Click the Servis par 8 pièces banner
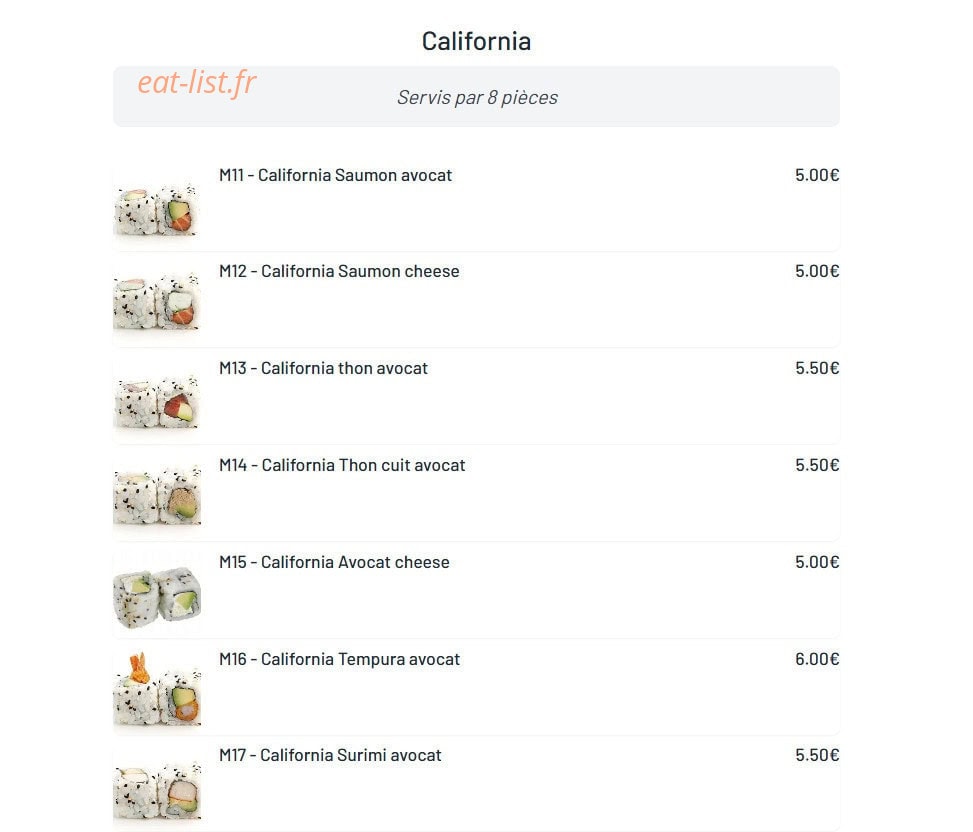The height and width of the screenshot is (832, 973). coord(476,97)
